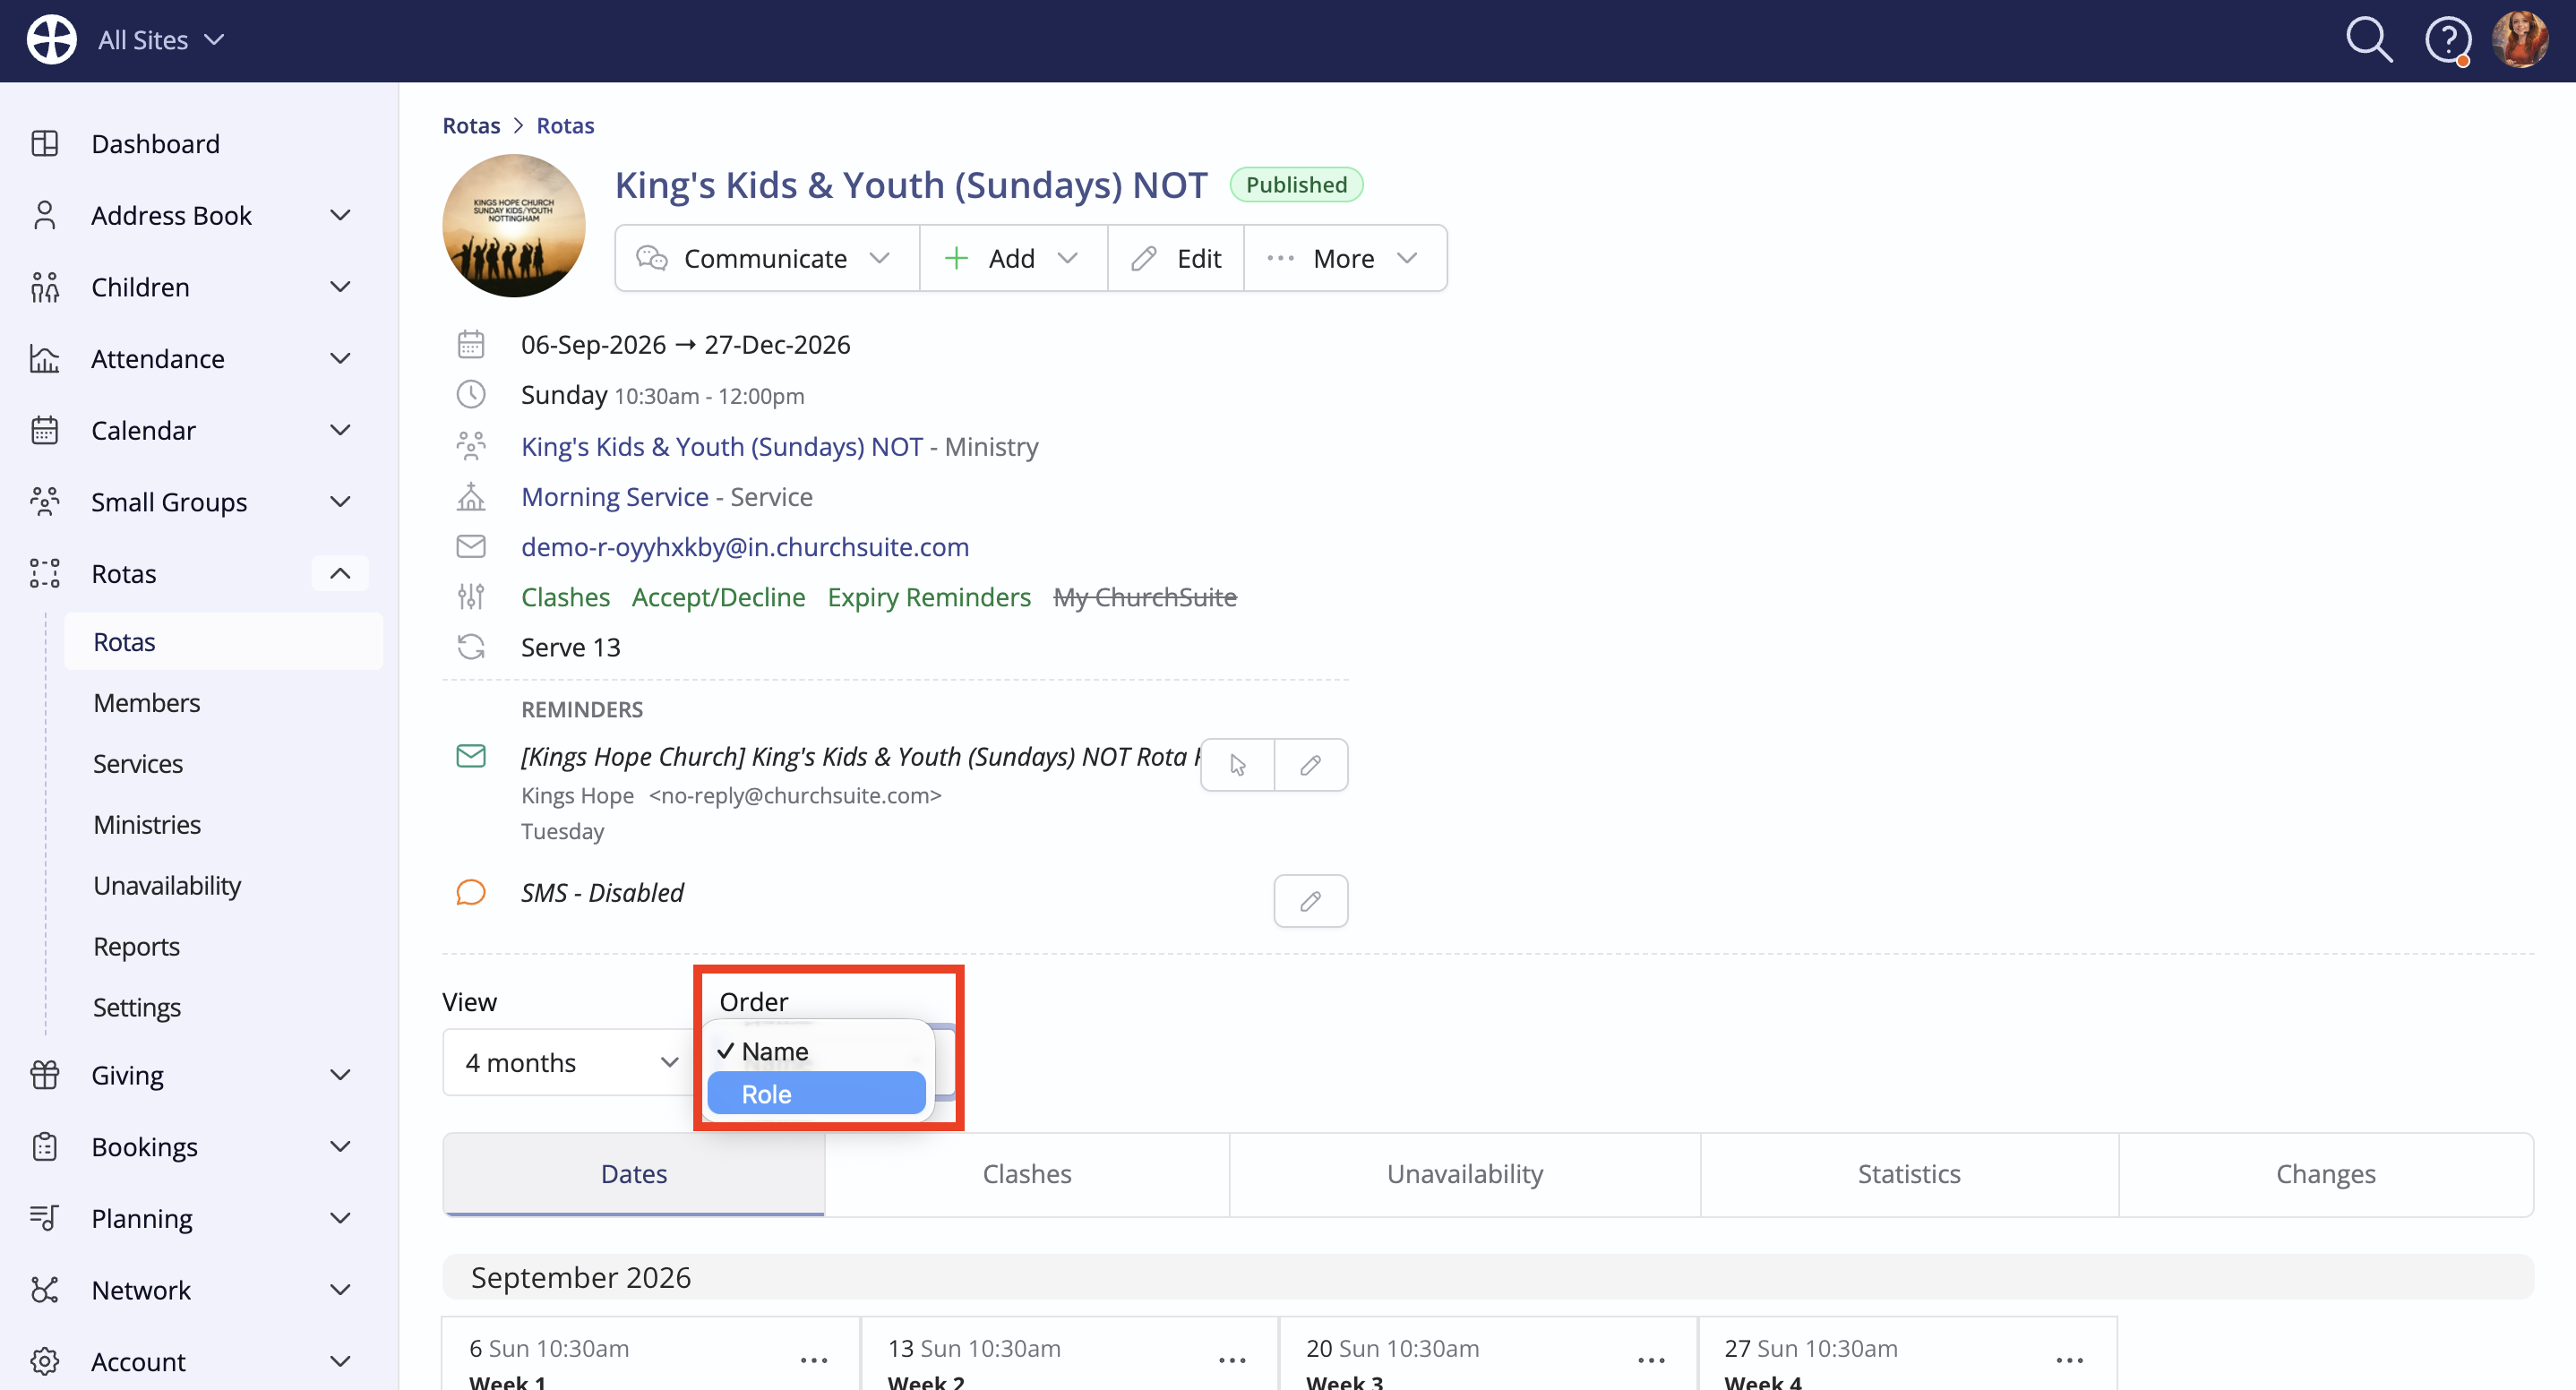Click the cursor preview icon for the email reminder

[x=1238, y=765]
